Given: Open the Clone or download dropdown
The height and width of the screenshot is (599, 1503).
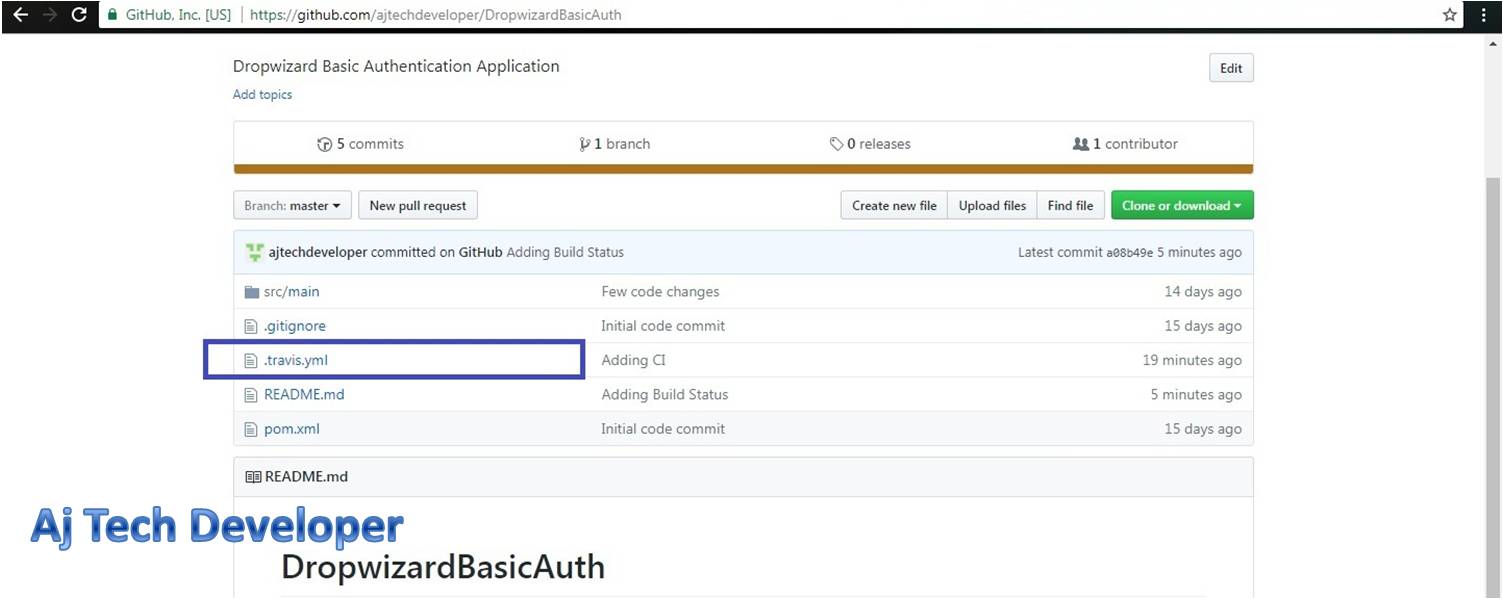Looking at the screenshot, I should tap(1181, 205).
